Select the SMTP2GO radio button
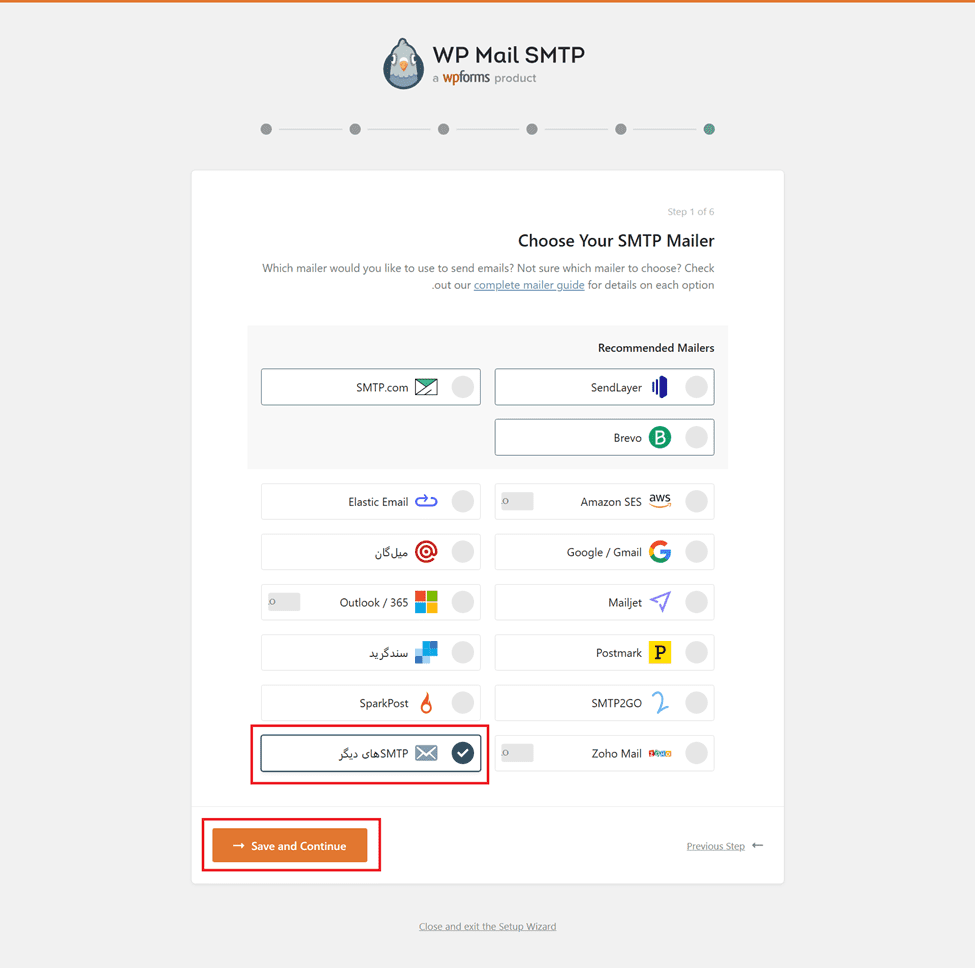Viewport: 975px width, 968px height. pos(696,703)
